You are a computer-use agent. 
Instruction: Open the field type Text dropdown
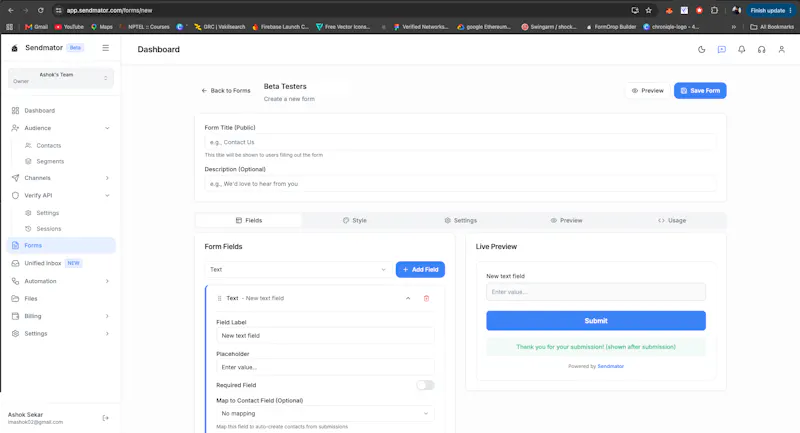[x=298, y=269]
